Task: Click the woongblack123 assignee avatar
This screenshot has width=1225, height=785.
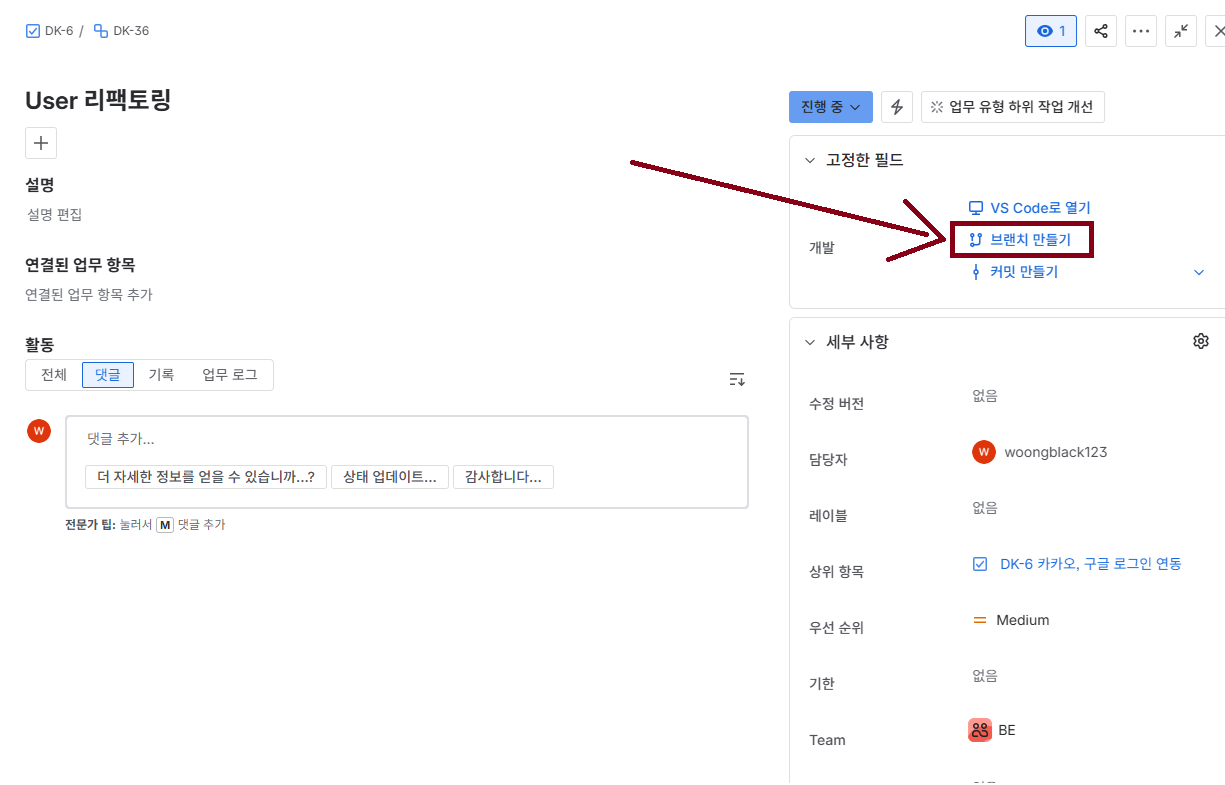Action: coord(984,452)
